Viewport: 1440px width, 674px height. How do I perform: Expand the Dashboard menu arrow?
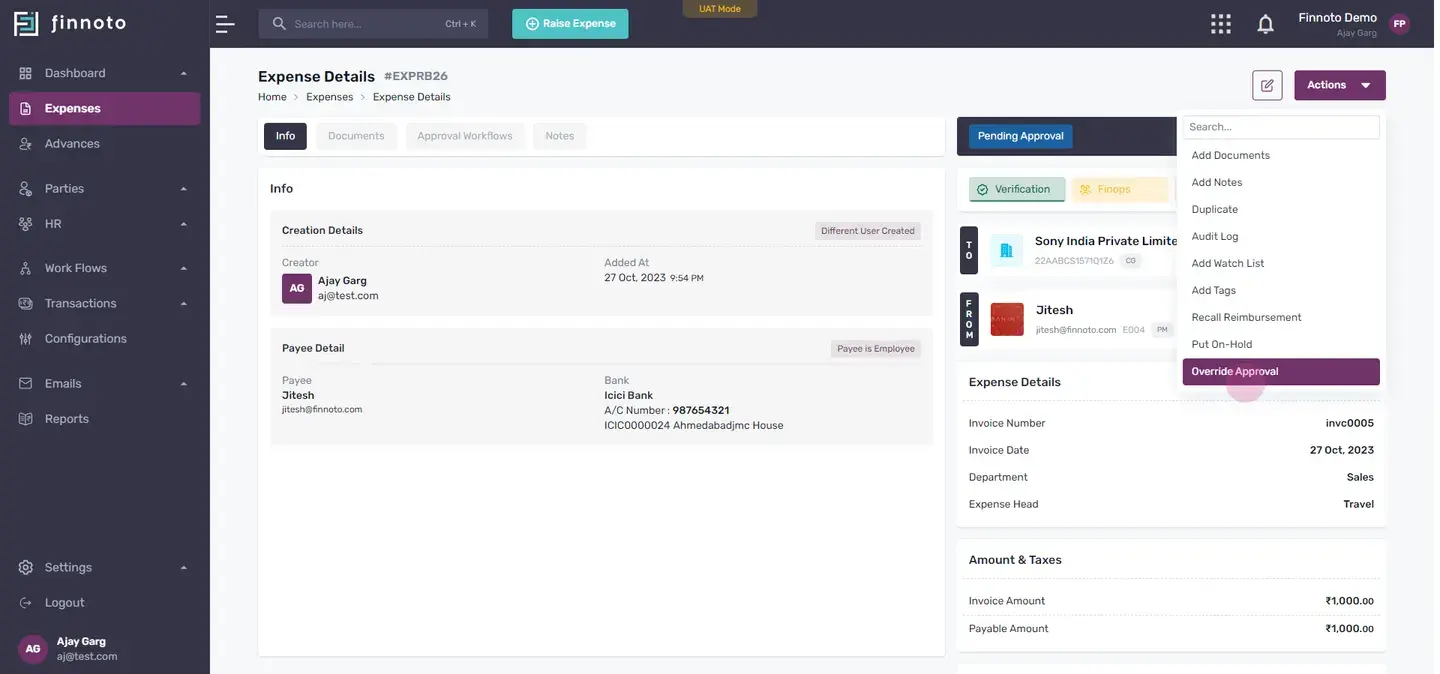tap(184, 74)
